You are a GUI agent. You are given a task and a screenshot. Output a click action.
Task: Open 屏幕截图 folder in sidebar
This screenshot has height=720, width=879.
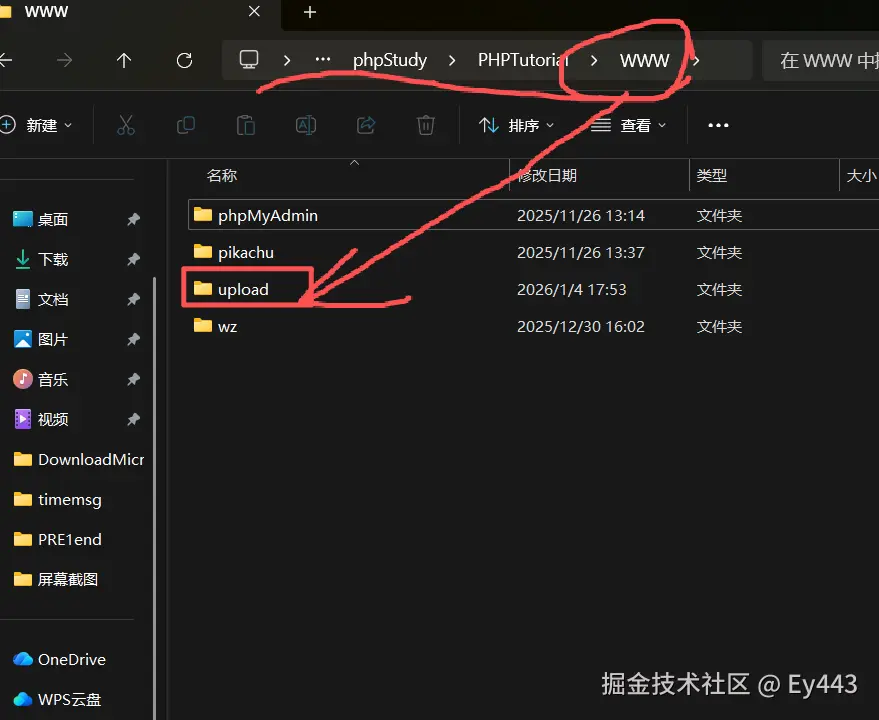point(55,579)
